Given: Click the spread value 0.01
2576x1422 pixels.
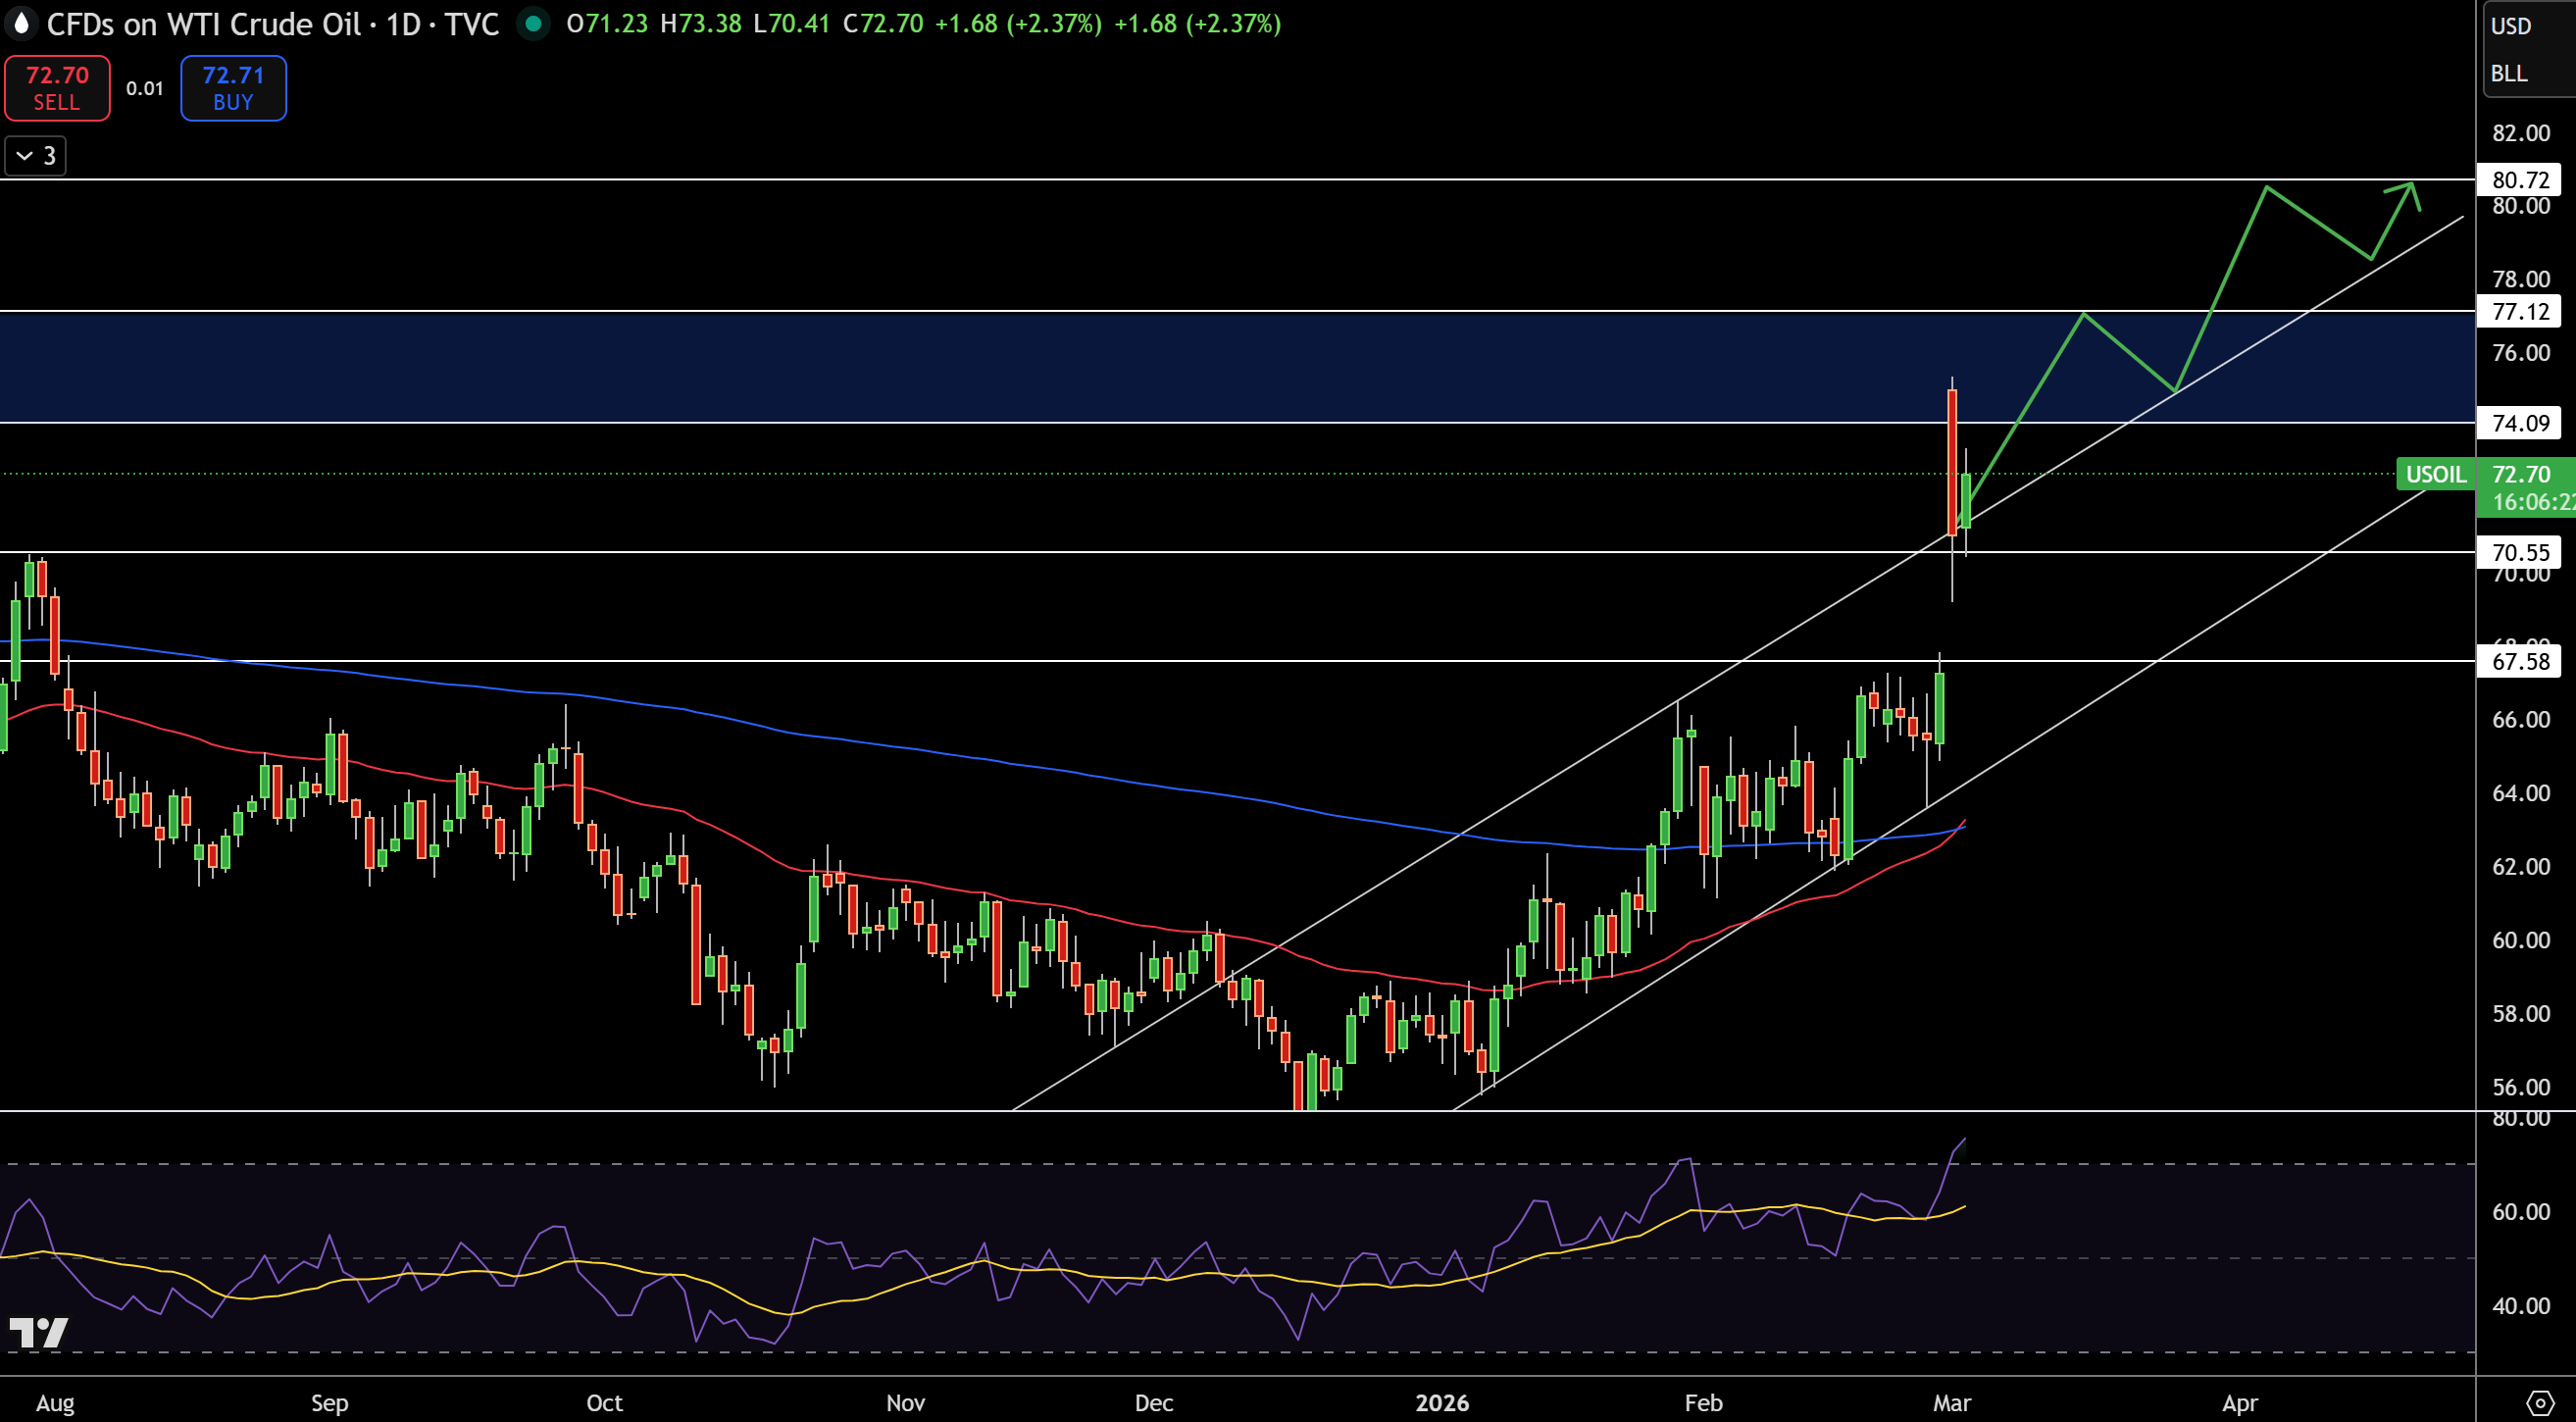Looking at the screenshot, I should coord(145,88).
